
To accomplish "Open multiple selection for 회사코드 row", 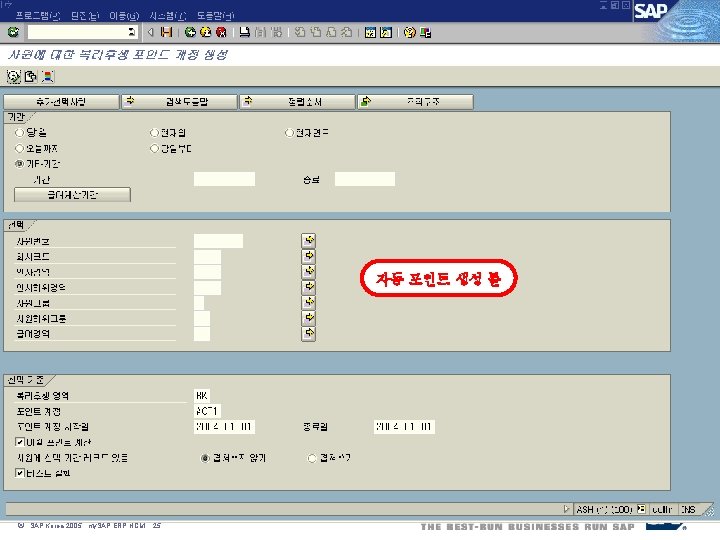I will coord(309,256).
